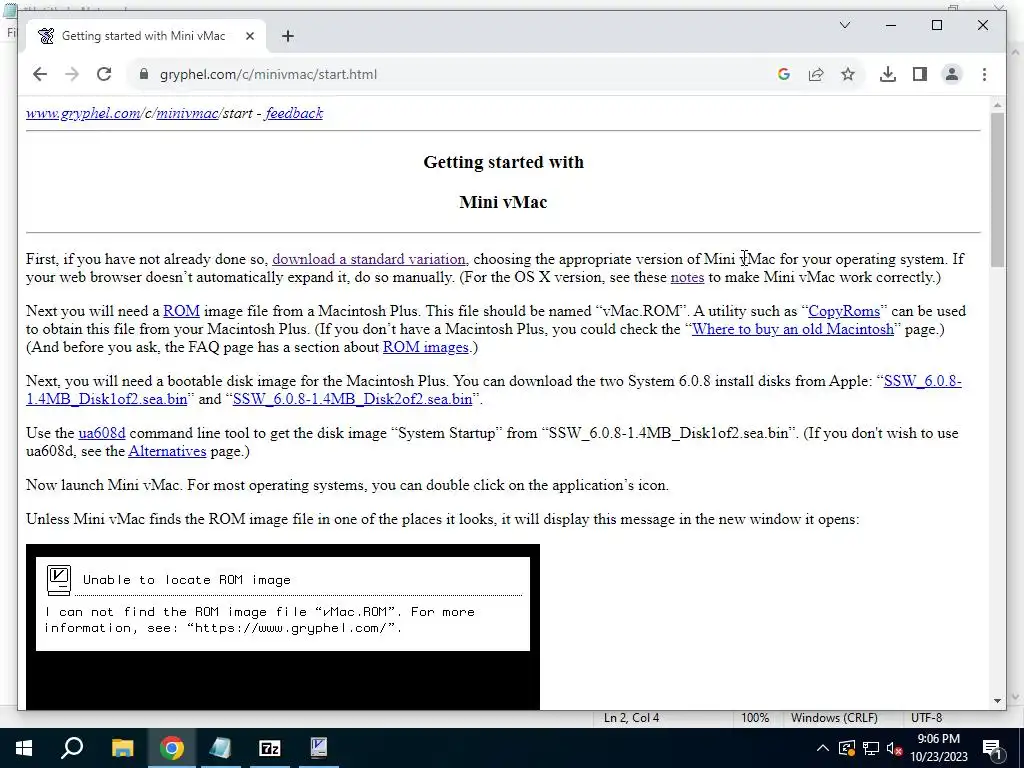Open a new tab with plus button
1024x768 pixels.
[x=287, y=37]
